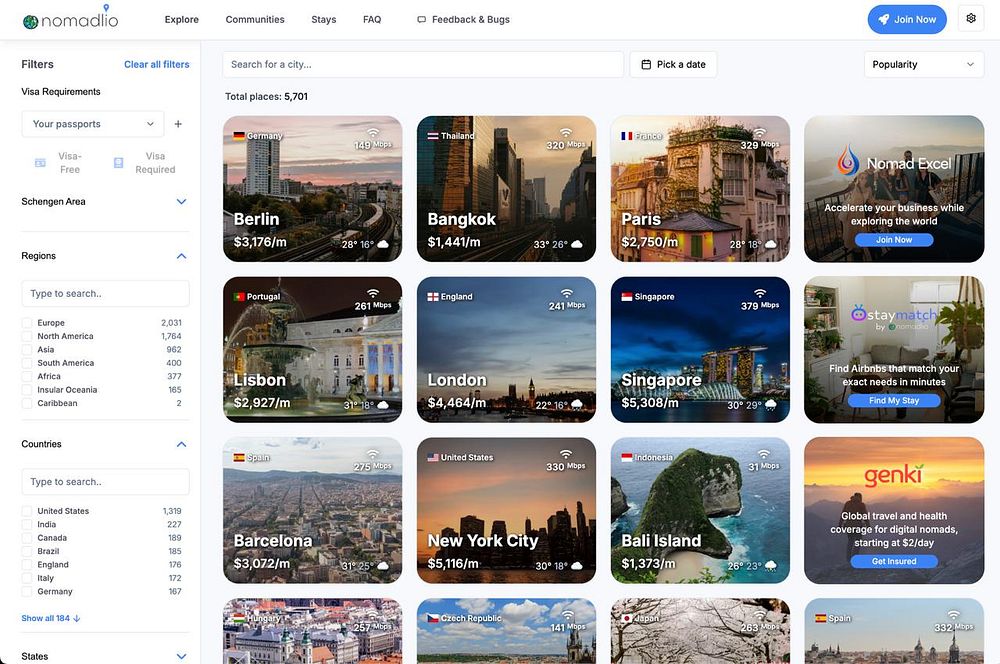Focus the Search for a city field

(x=423, y=64)
